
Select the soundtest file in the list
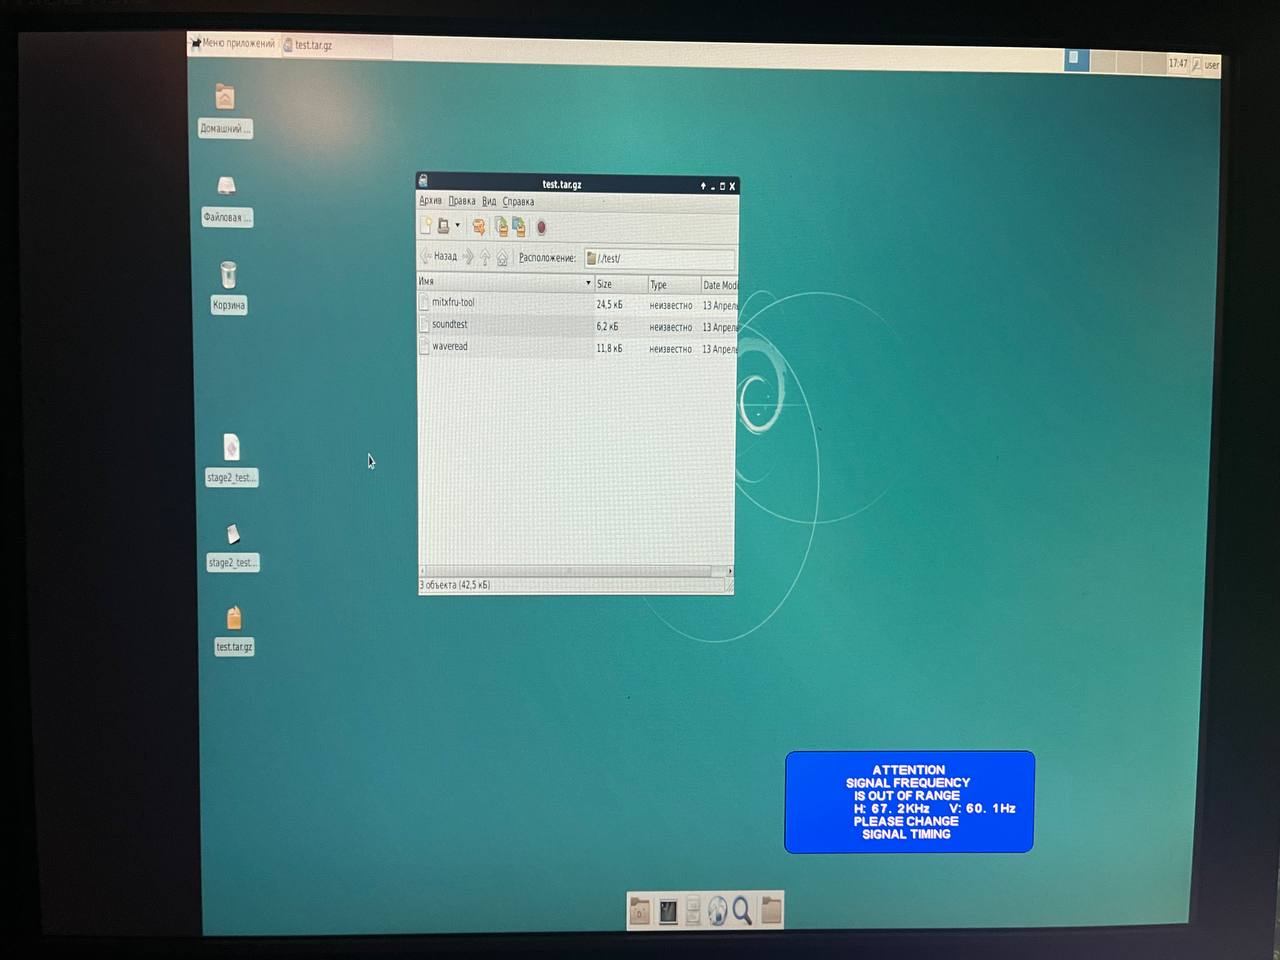click(450, 325)
